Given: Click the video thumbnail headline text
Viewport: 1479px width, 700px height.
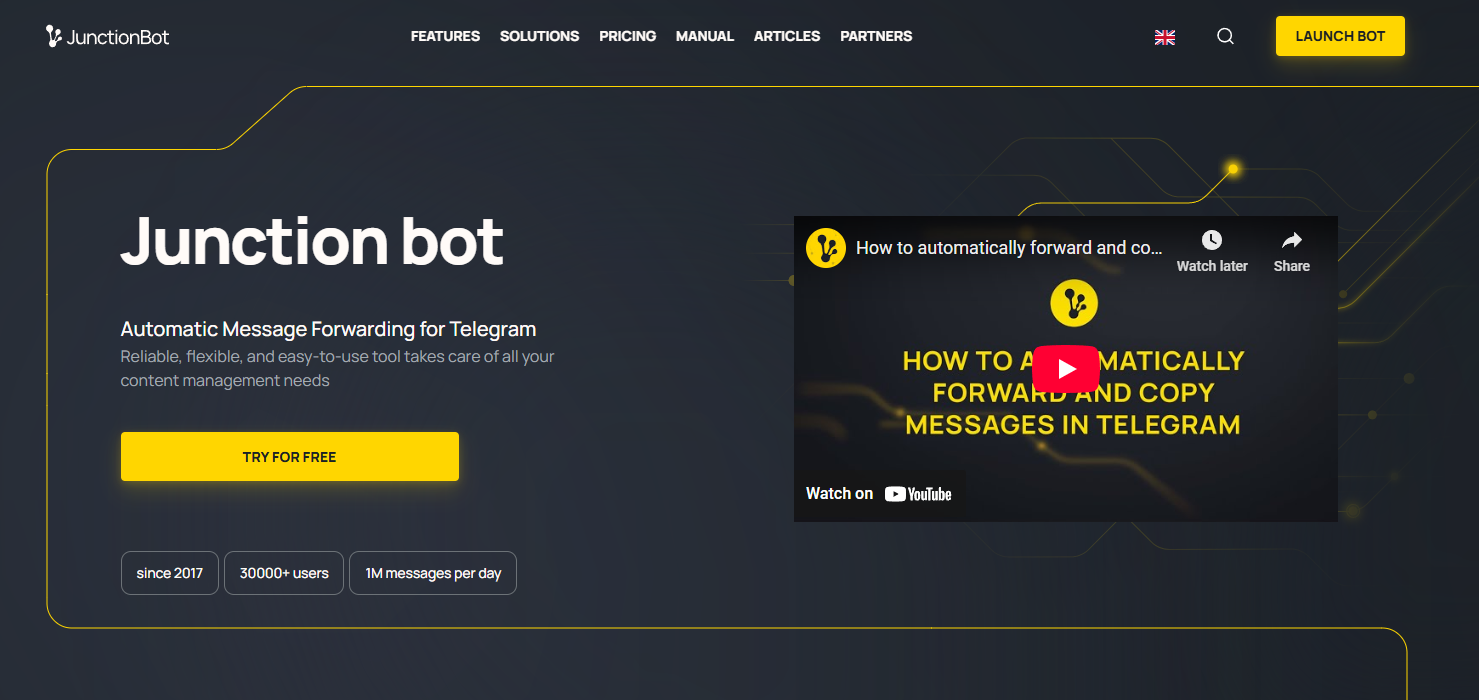Looking at the screenshot, I should click(1073, 393).
